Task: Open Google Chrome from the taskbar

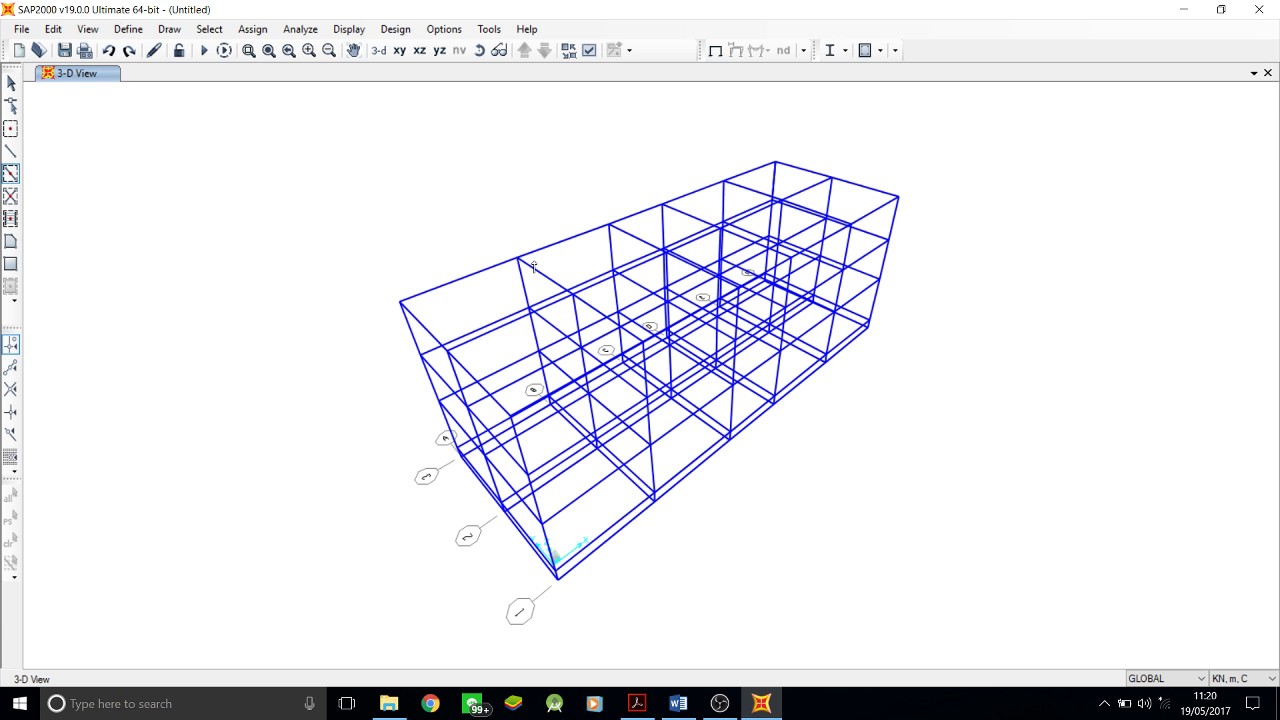Action: coord(430,703)
